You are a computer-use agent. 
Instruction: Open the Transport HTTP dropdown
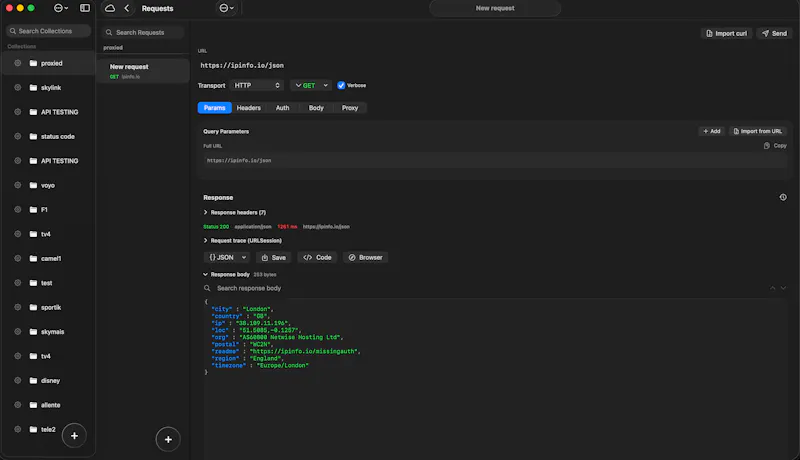pos(257,86)
